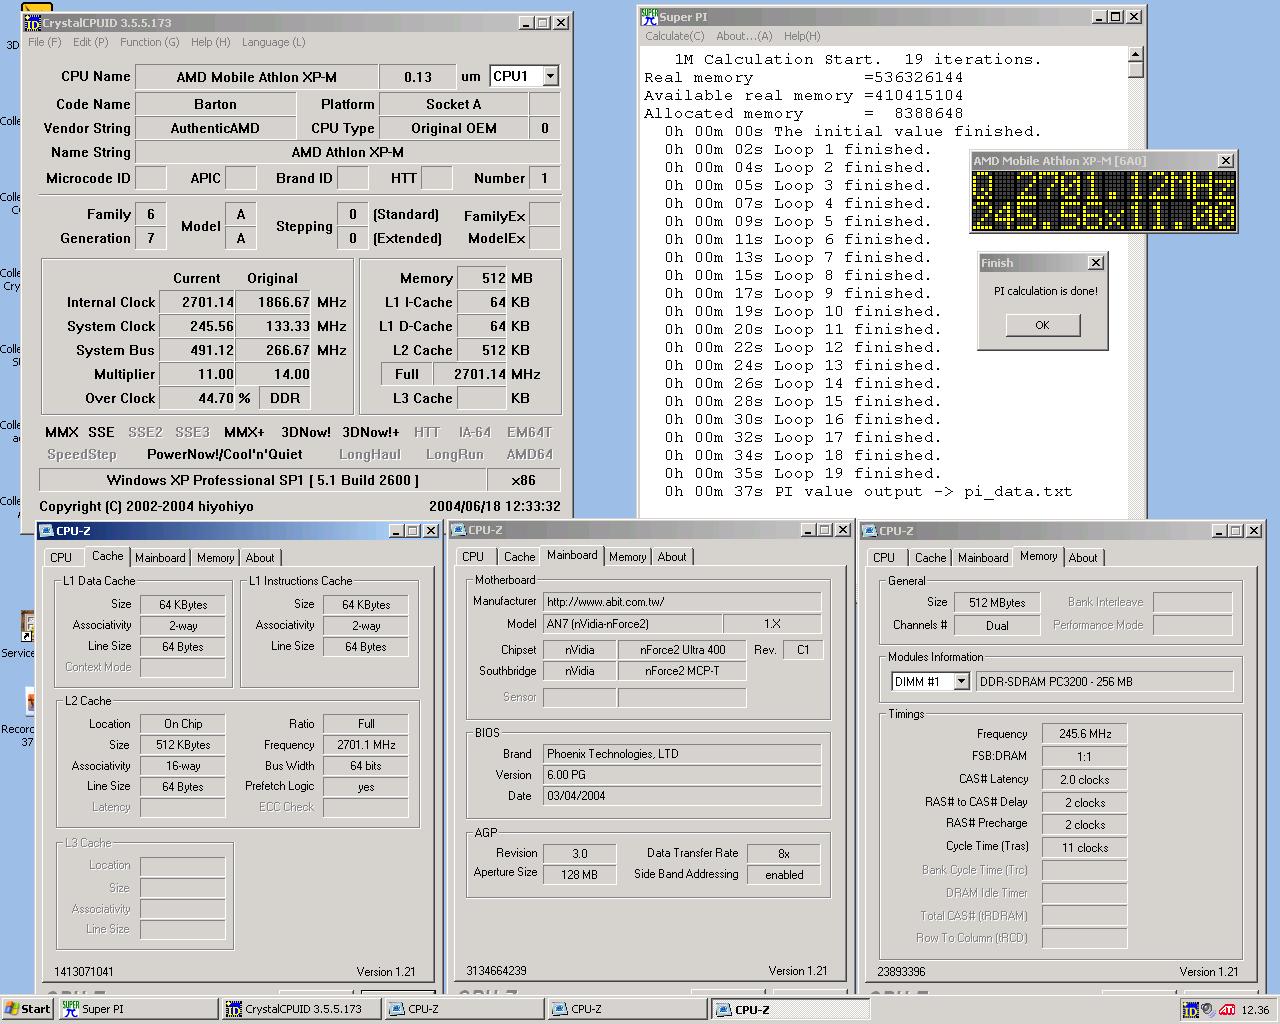Image resolution: width=1280 pixels, height=1024 pixels.
Task: Click the CrystalCPUID icon in the system tray
Action: point(1190,1010)
